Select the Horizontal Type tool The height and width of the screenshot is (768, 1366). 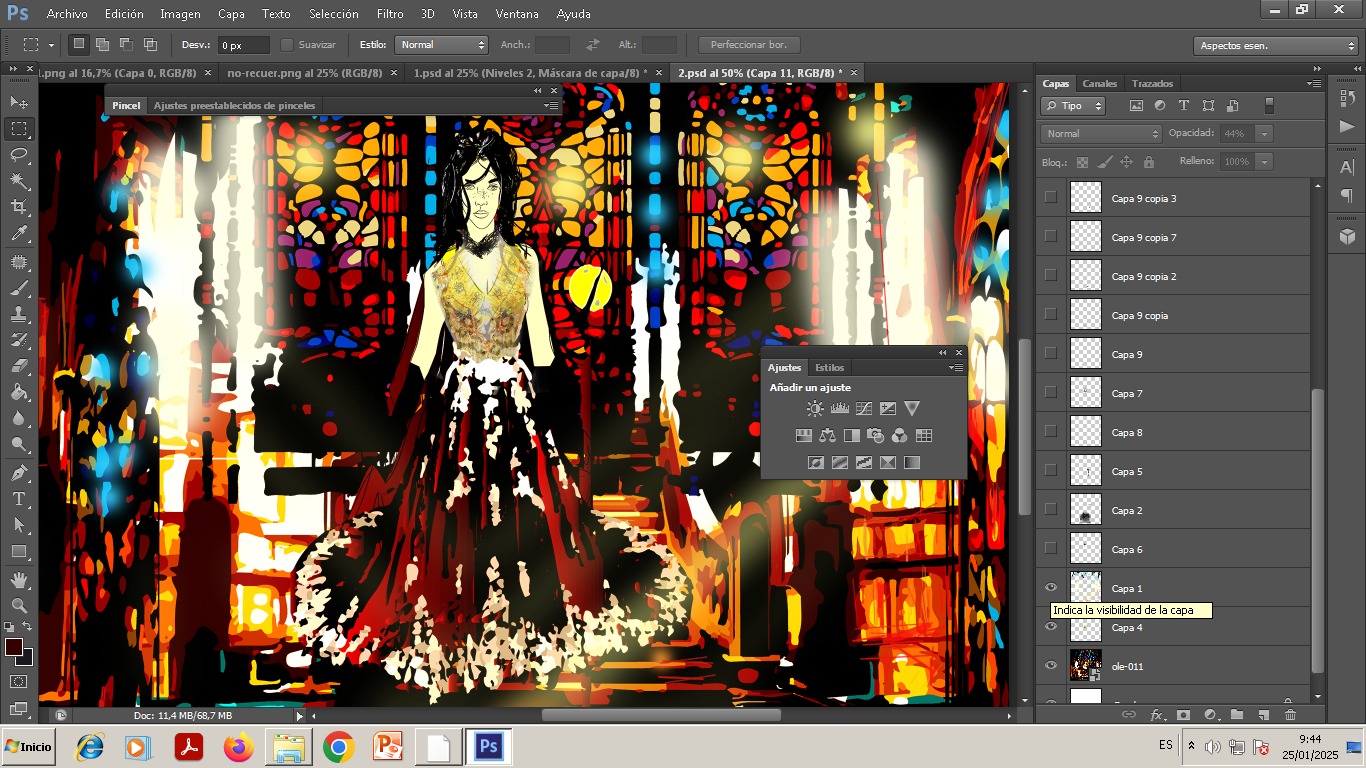coord(19,499)
